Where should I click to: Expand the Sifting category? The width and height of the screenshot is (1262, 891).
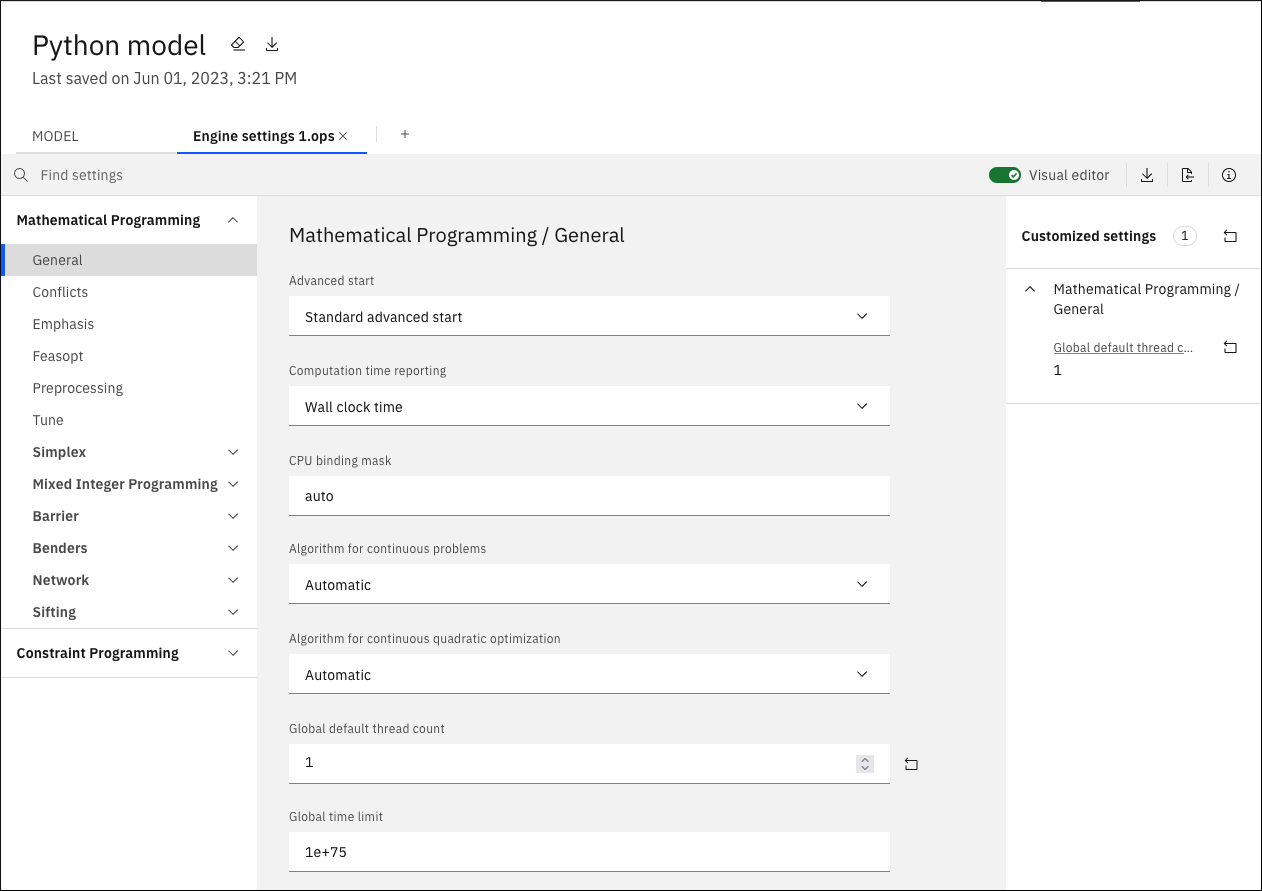tap(233, 612)
